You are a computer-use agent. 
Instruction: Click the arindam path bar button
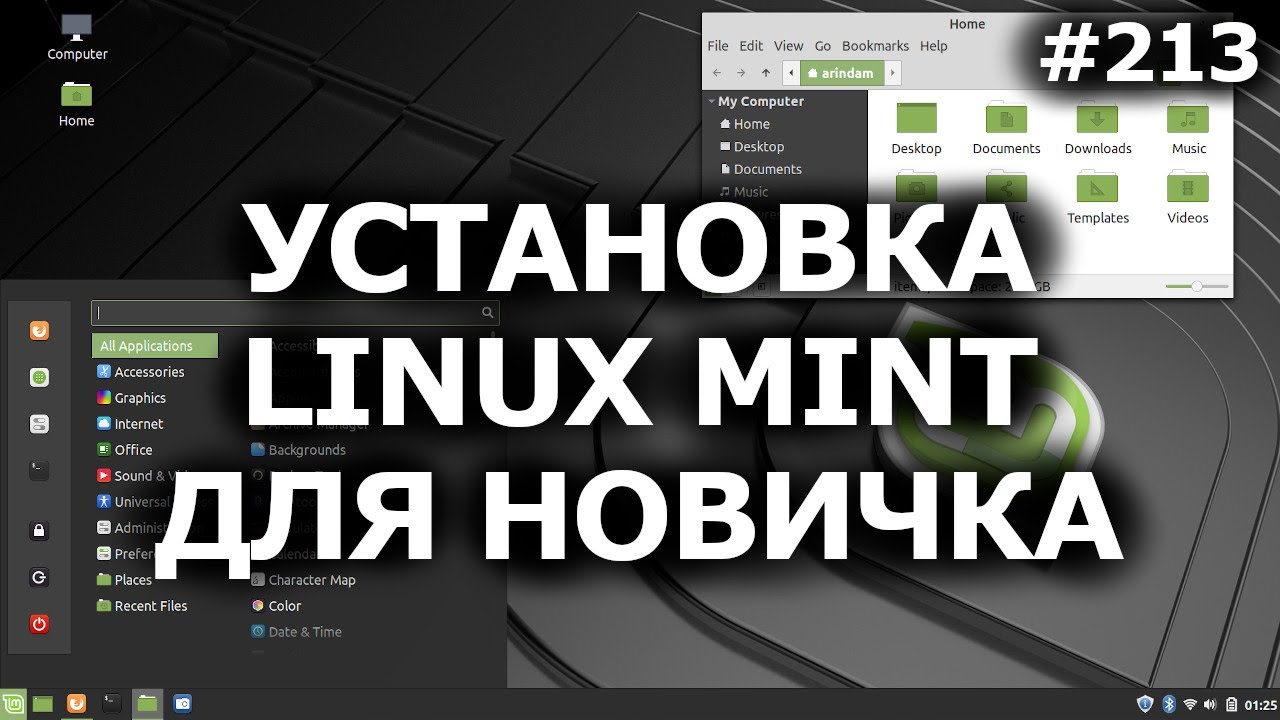[x=841, y=73]
